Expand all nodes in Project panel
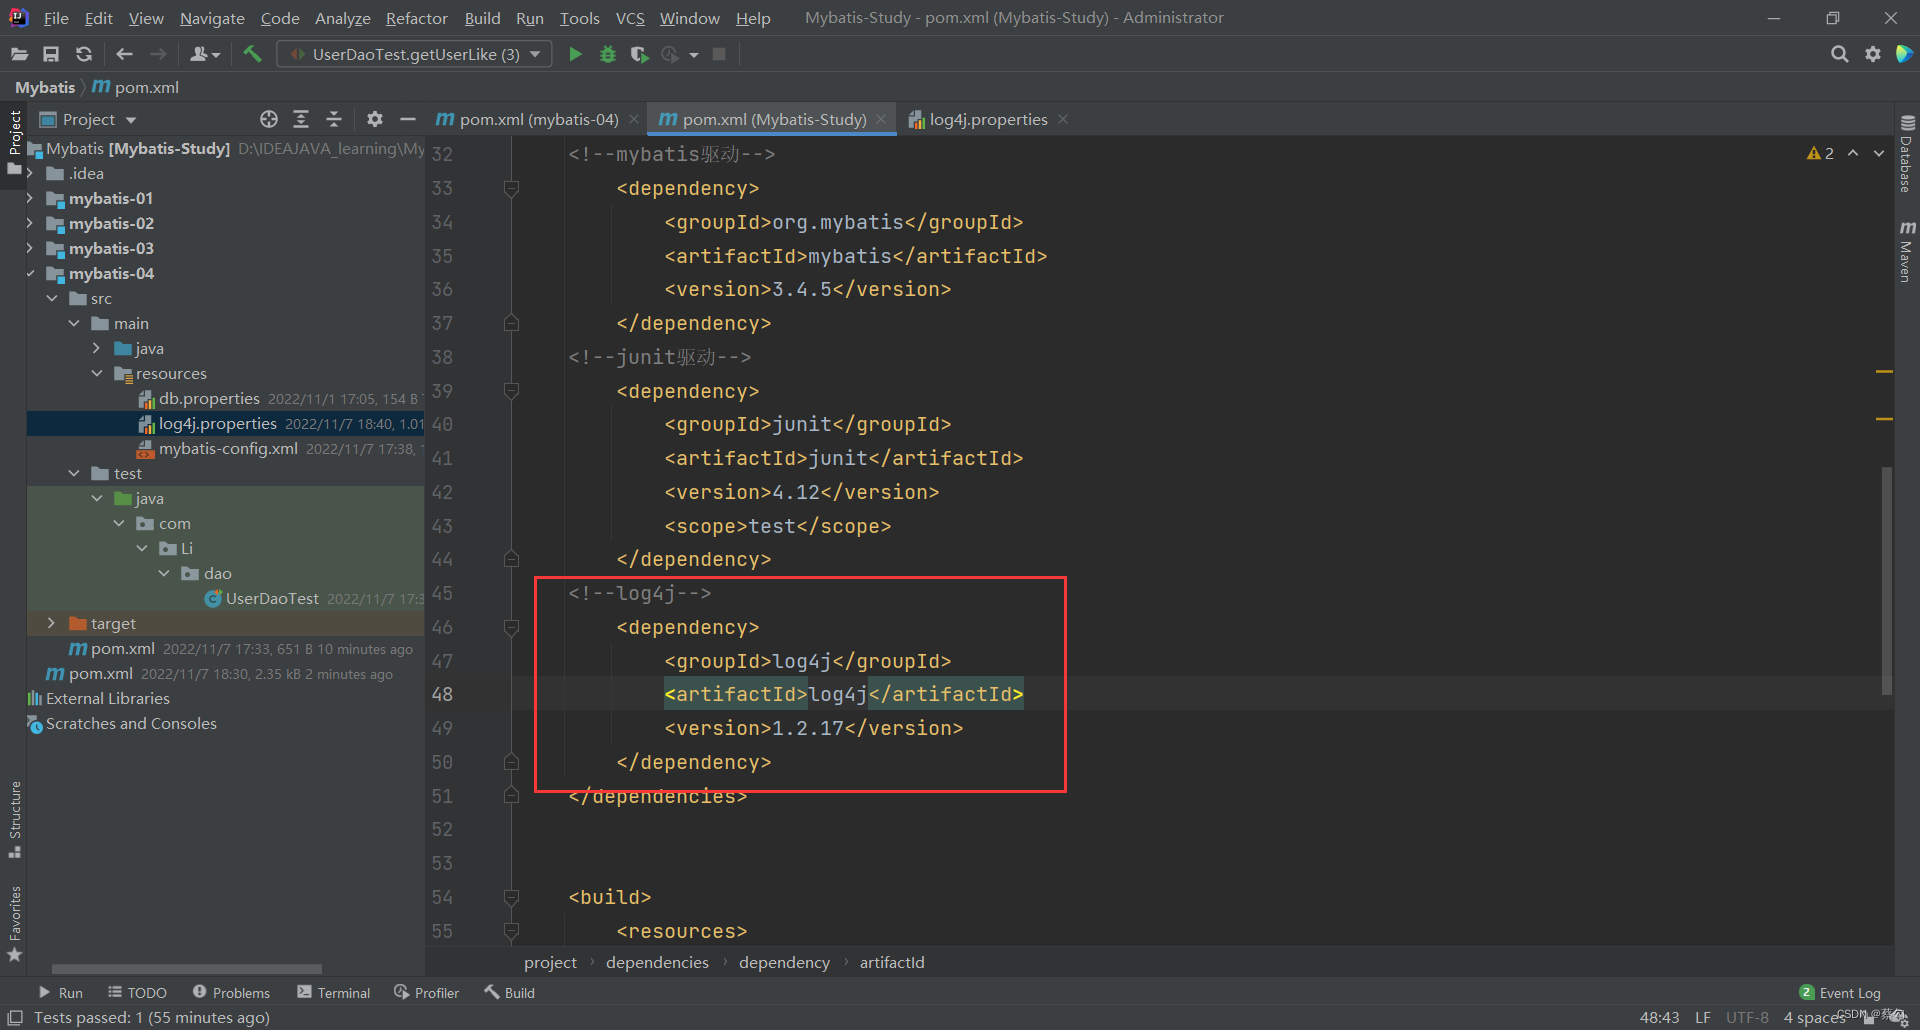The height and width of the screenshot is (1030, 1920). pos(301,119)
